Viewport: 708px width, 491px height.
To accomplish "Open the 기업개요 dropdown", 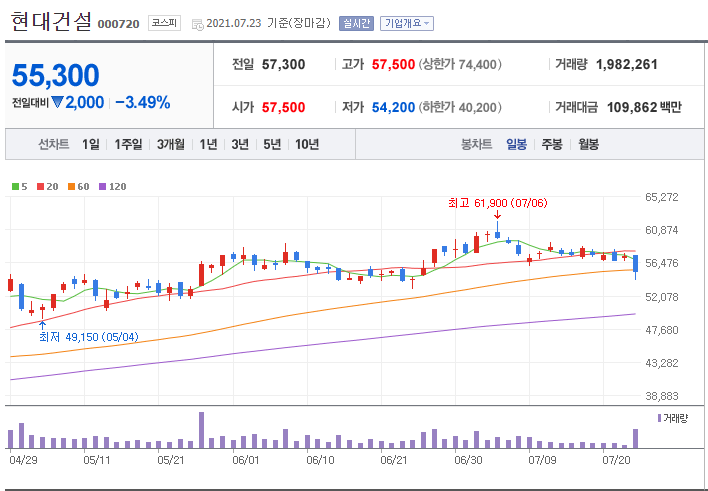I will click(x=407, y=23).
